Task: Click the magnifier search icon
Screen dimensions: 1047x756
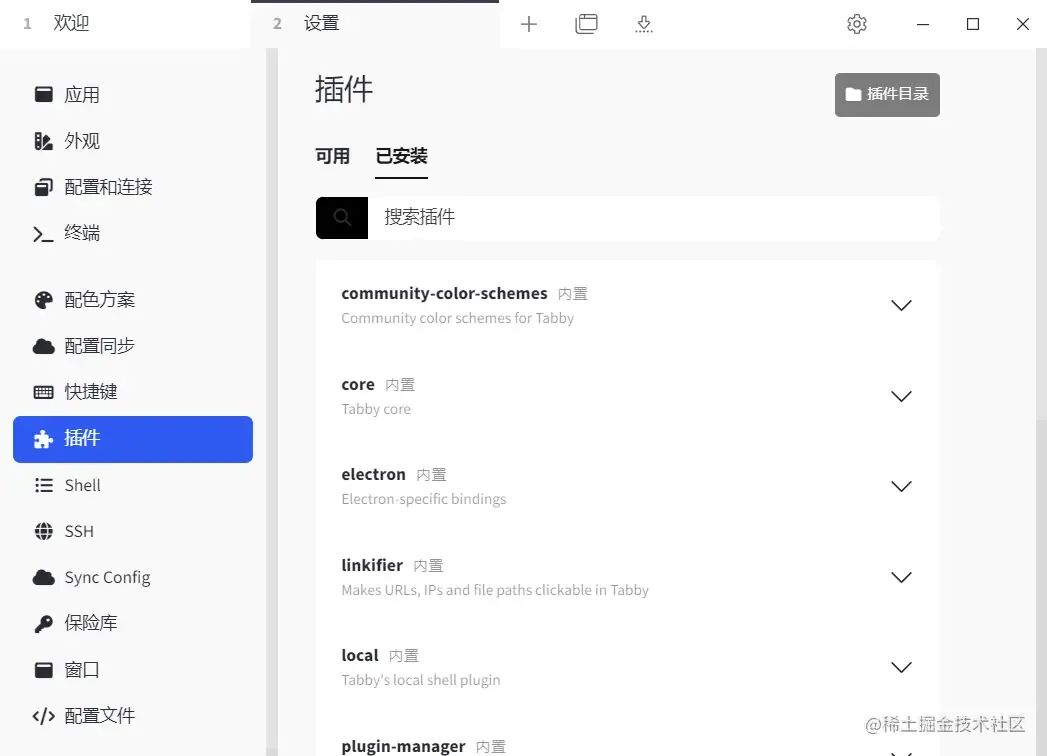Action: coord(342,218)
